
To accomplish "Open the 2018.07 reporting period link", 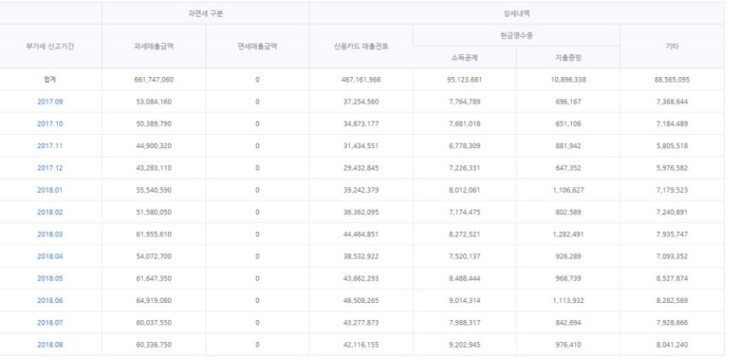I will 50,323.
